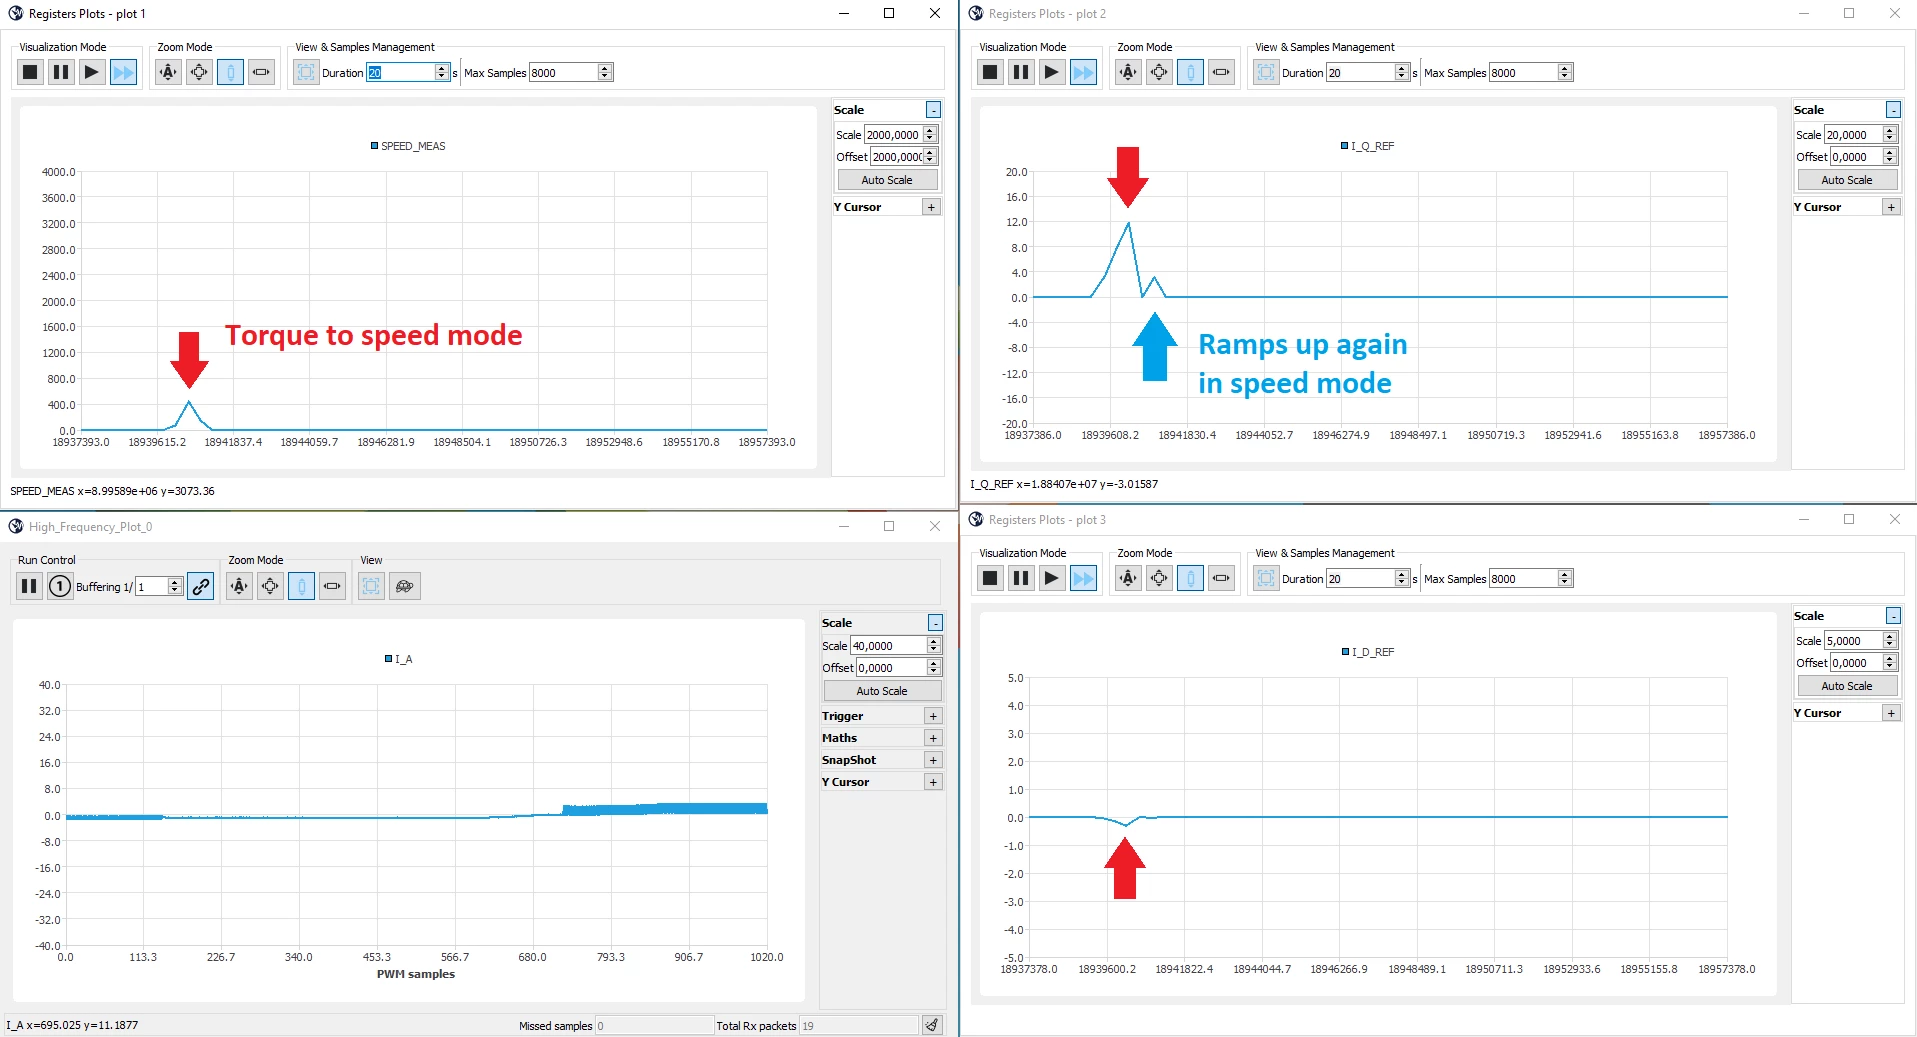This screenshot has height=1037, width=1917.
Task: Expand Y Cursor section in plot 1
Action: point(931,207)
